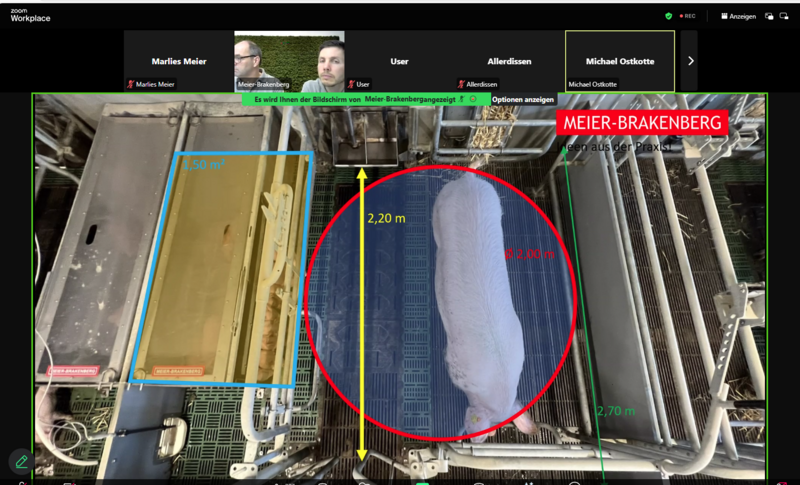The image size is (800, 485).
Task: Click the annotate pencil icon
Action: coord(22,461)
